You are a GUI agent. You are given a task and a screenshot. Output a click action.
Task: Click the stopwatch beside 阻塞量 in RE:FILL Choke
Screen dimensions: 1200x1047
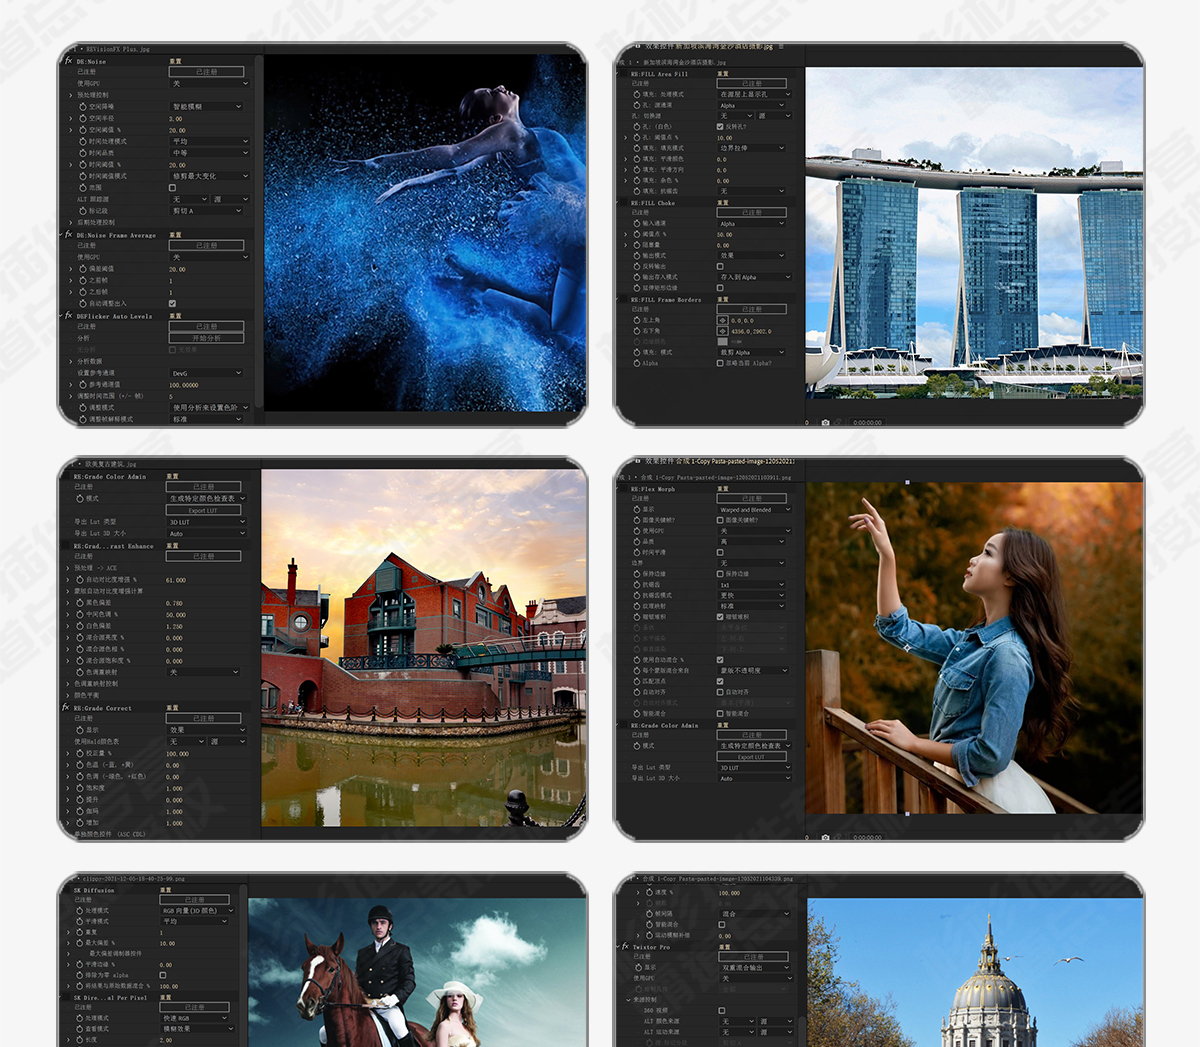(x=637, y=245)
